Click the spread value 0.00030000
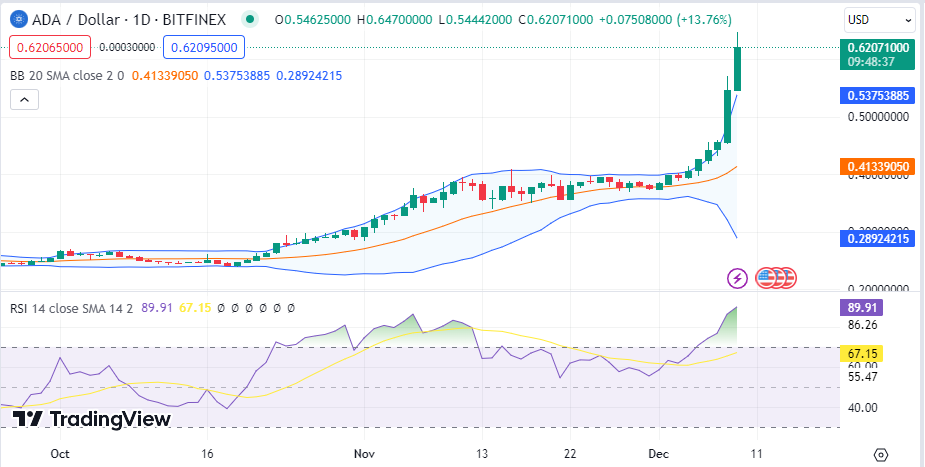Screen dimensions: 925x467 pos(127,47)
